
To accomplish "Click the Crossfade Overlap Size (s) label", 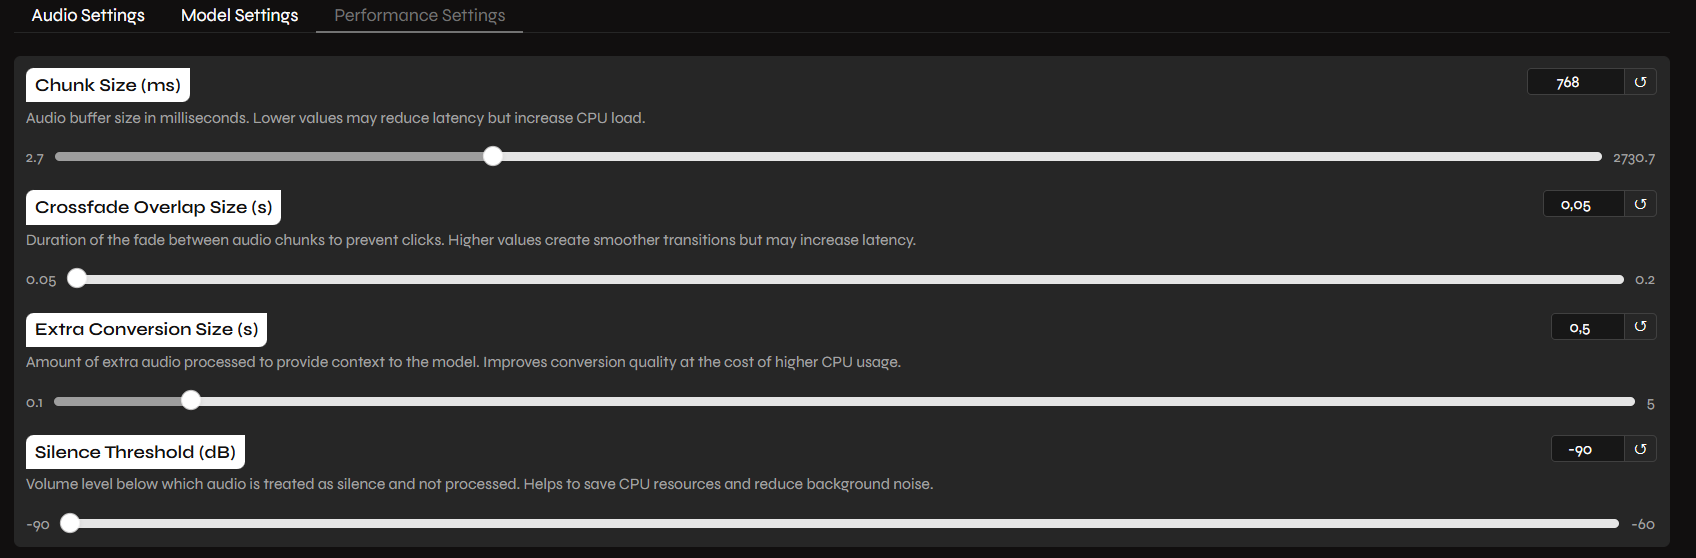I will [153, 207].
